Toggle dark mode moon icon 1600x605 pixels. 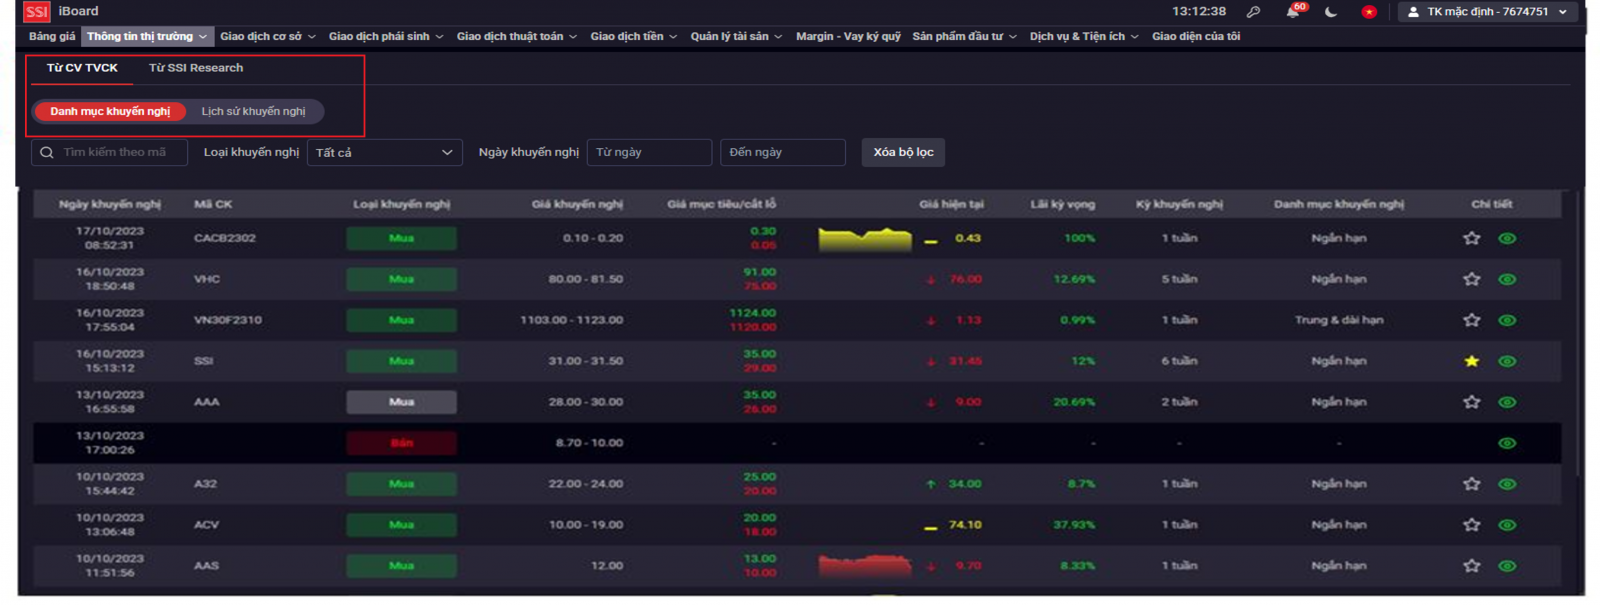(x=1331, y=12)
